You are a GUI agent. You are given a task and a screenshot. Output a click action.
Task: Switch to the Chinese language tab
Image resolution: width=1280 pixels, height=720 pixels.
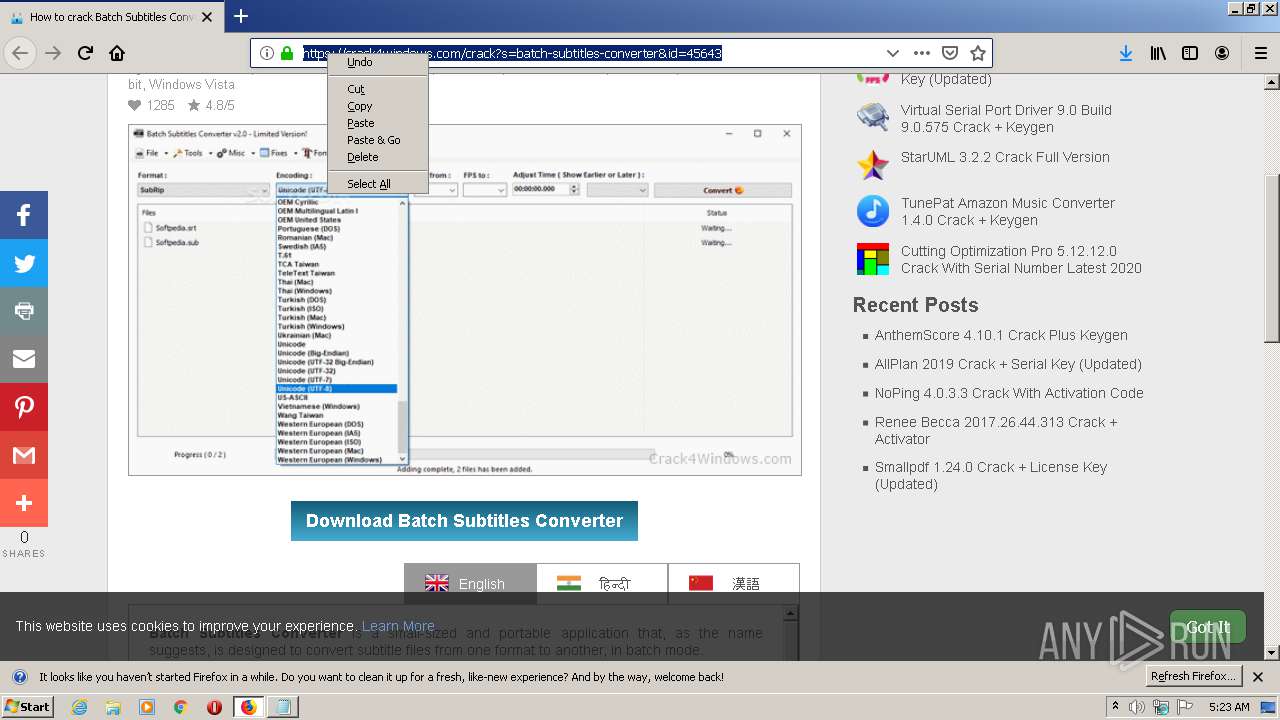[x=733, y=584]
